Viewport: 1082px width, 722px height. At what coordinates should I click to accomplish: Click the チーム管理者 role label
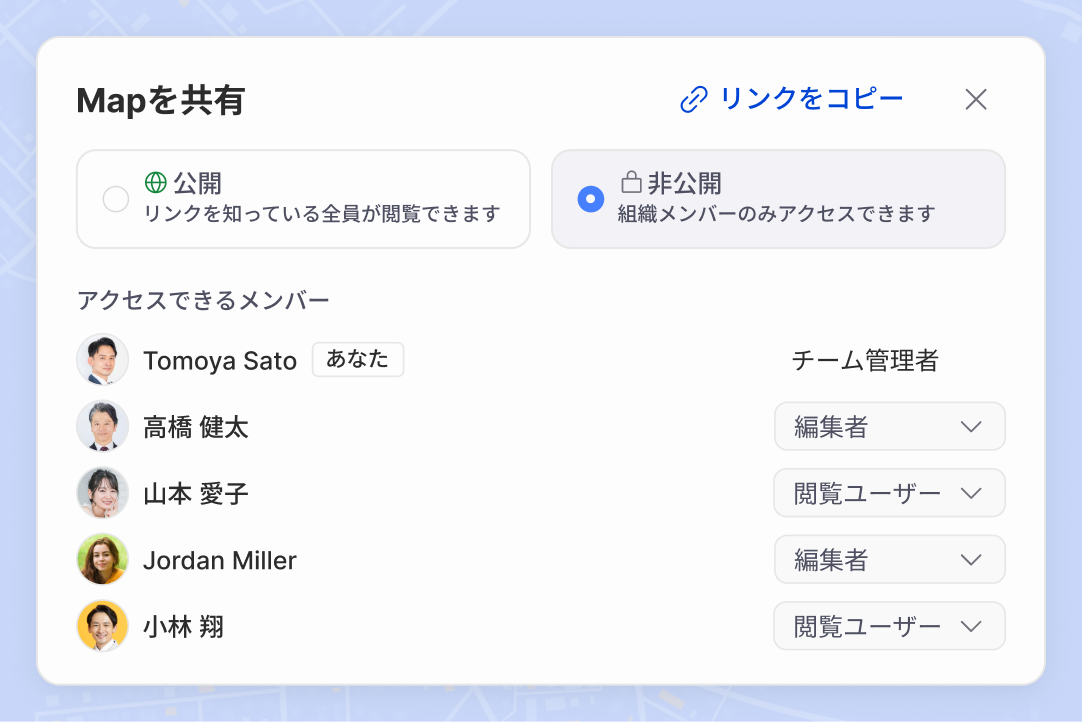pyautogui.click(x=864, y=361)
